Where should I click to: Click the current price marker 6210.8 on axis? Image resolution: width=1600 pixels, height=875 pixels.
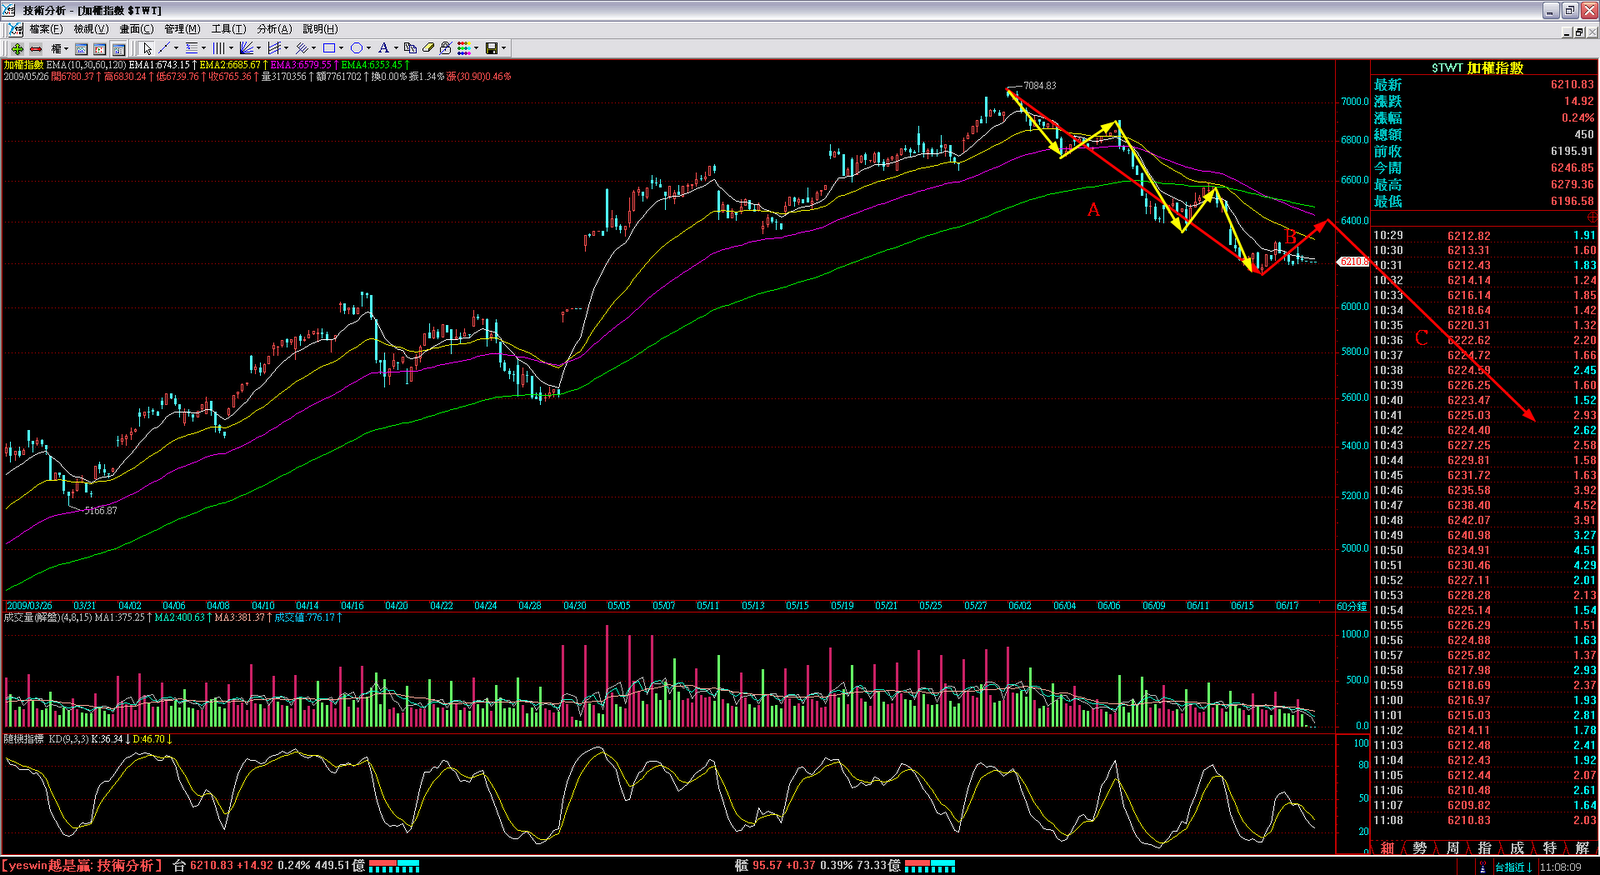click(1353, 262)
